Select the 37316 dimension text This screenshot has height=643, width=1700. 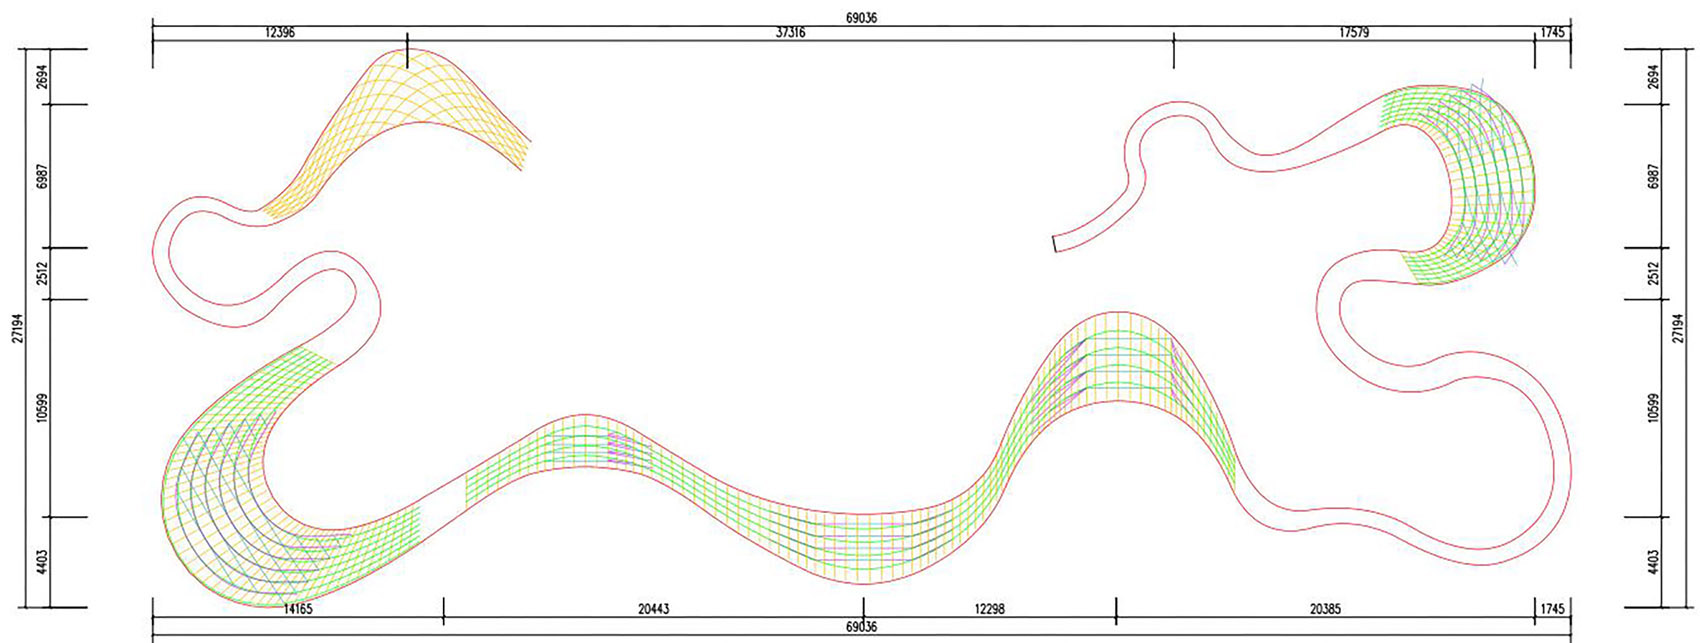[790, 33]
